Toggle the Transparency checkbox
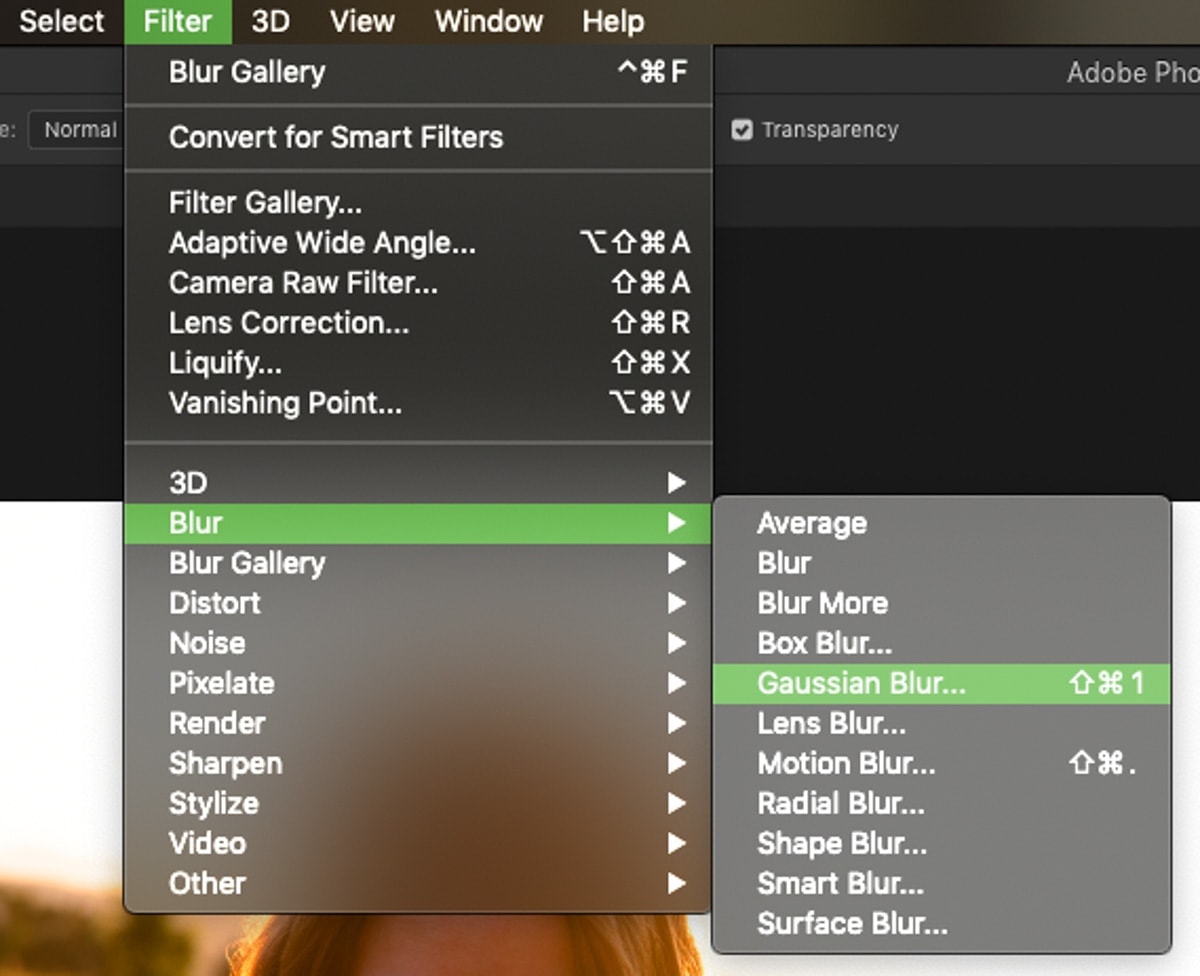This screenshot has height=976, width=1200. (741, 130)
